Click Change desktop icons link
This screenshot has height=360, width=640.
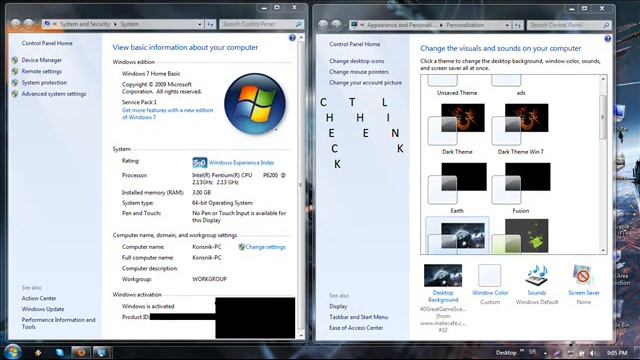[357, 61]
